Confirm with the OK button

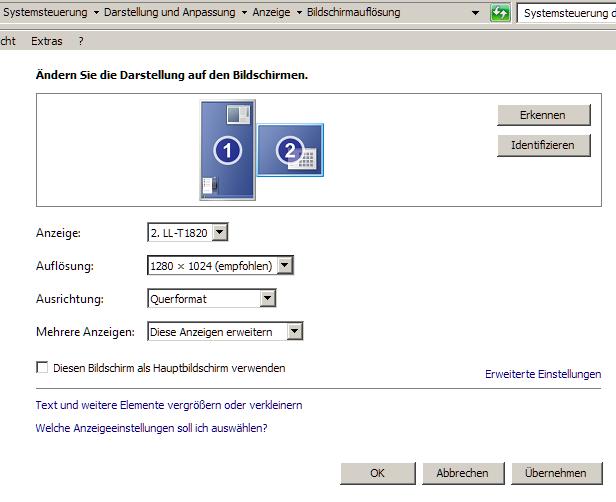378,473
